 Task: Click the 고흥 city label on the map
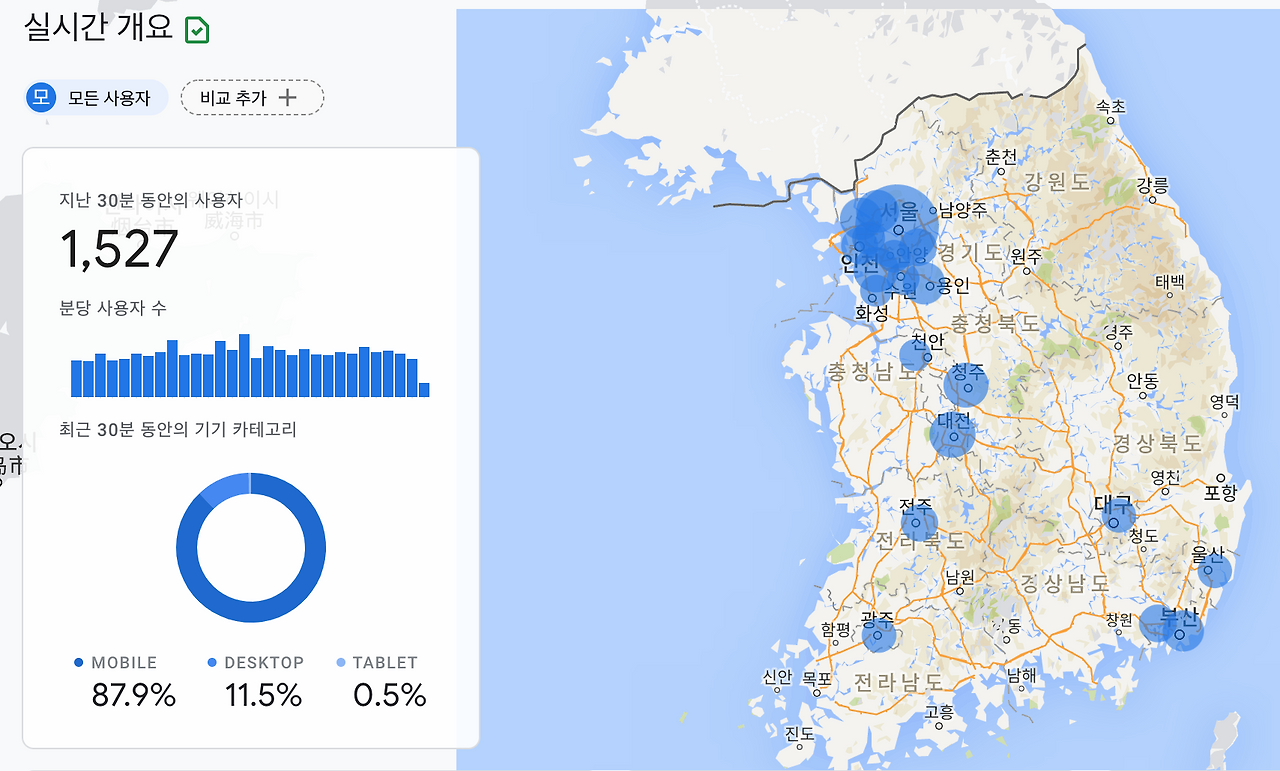(x=939, y=713)
